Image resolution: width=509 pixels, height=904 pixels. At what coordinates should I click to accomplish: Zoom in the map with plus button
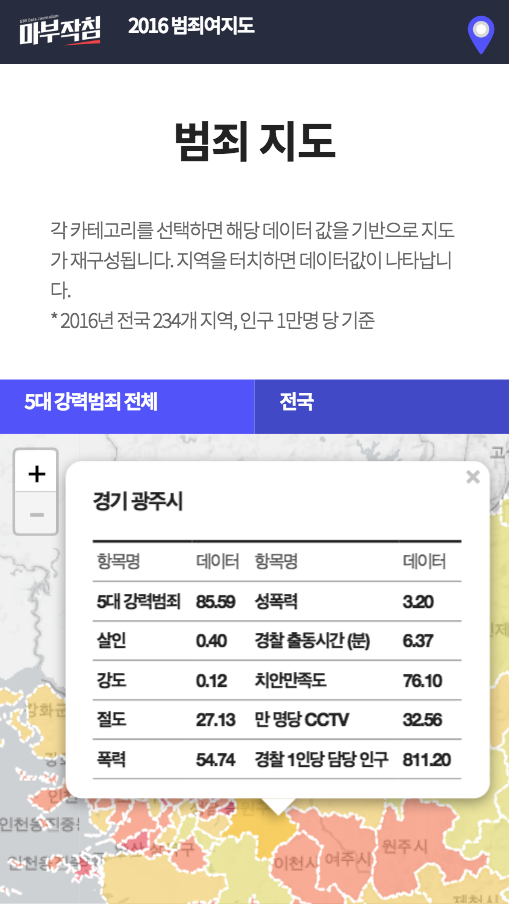click(36, 474)
